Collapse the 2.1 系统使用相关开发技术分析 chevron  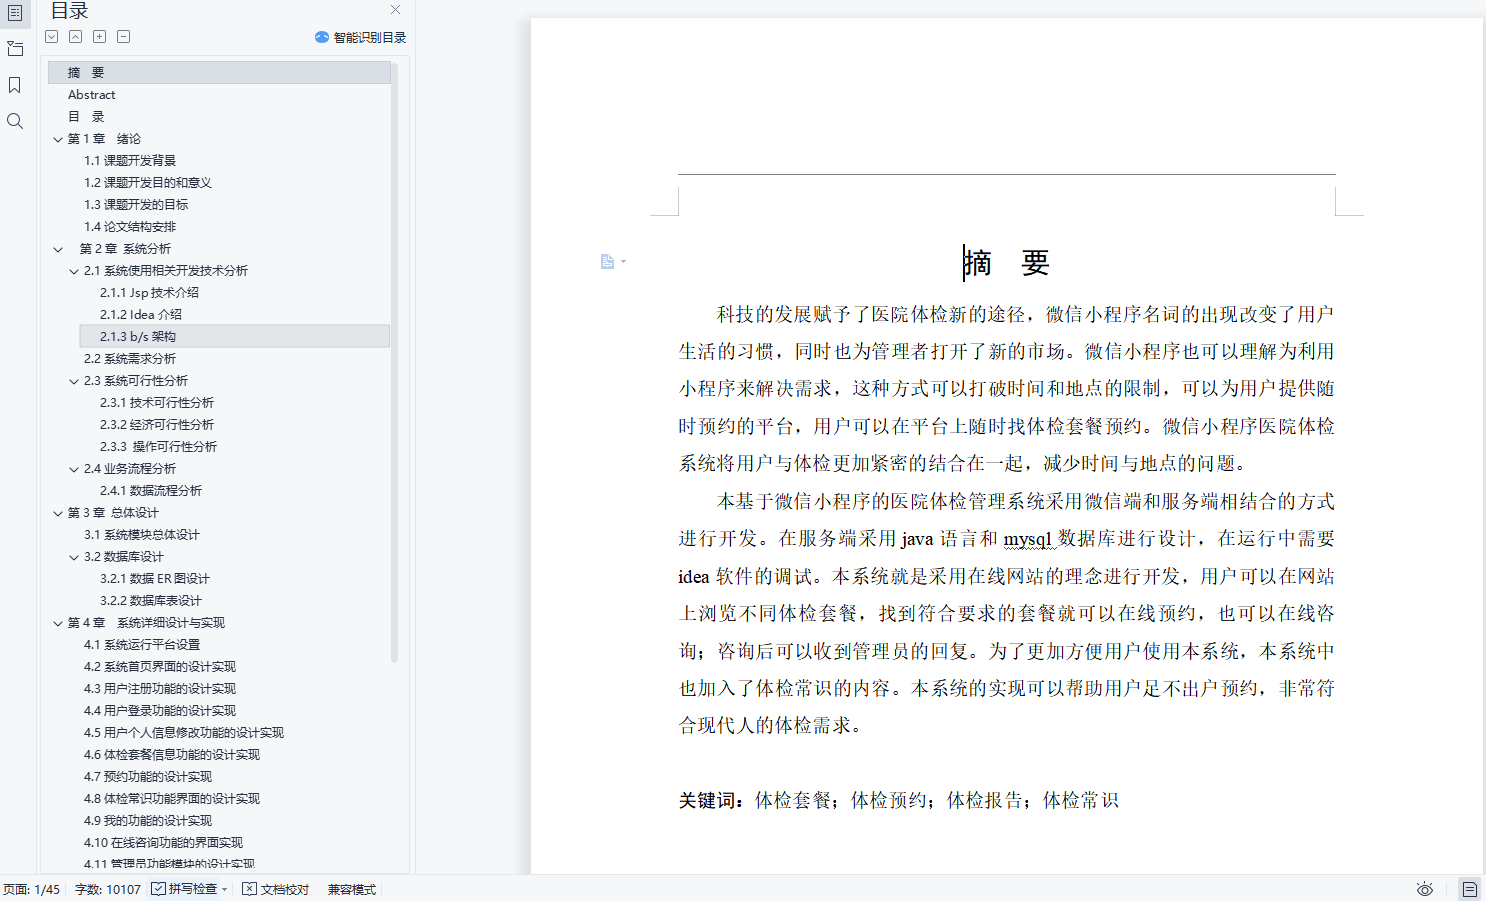74,271
